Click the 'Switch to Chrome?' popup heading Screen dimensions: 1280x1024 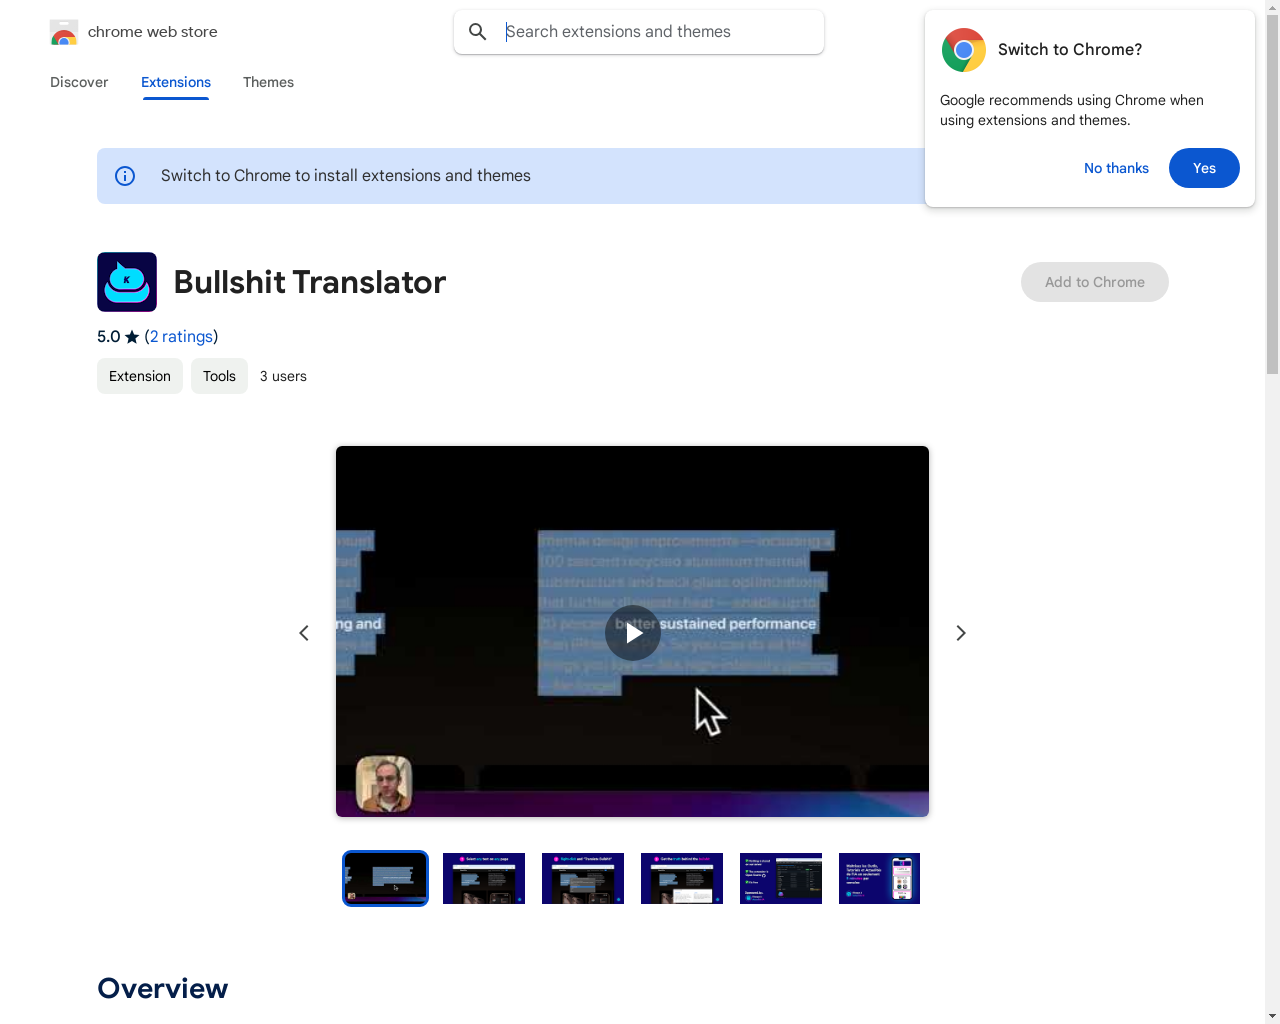click(1070, 50)
